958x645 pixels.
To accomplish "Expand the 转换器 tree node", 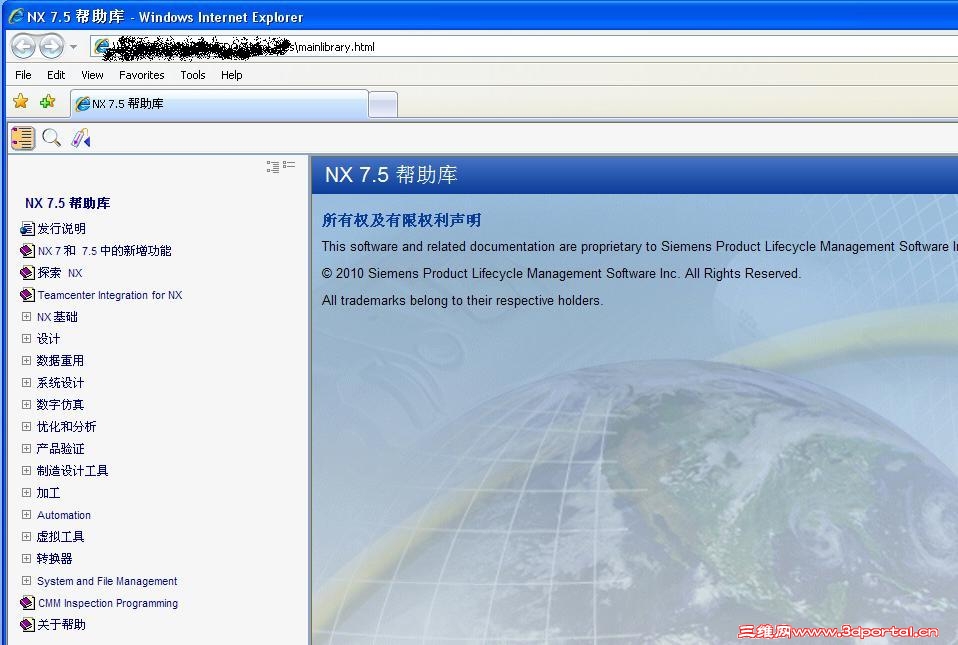I will pos(26,558).
